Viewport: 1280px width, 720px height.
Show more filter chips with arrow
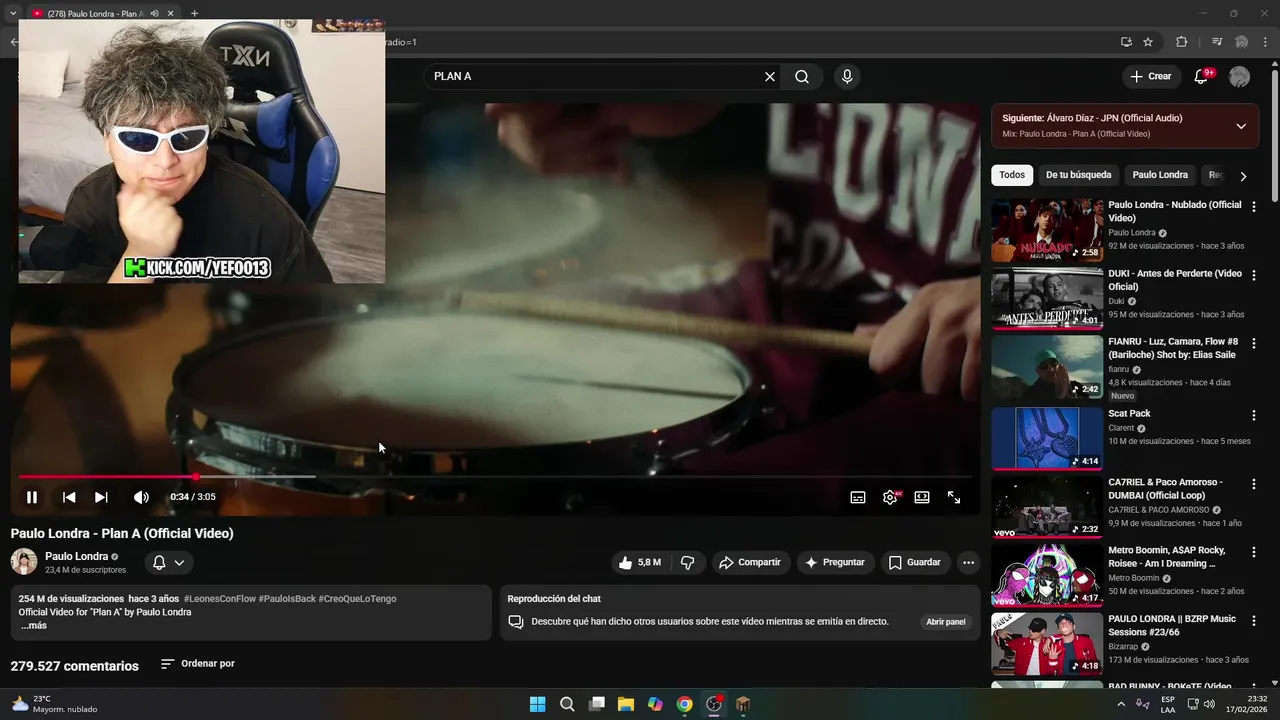tap(1243, 176)
